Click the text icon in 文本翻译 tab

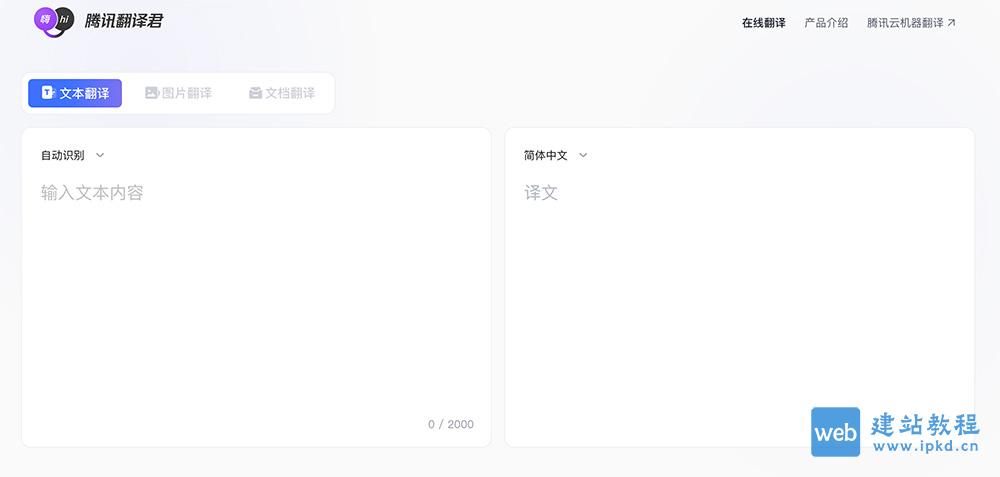click(48, 93)
